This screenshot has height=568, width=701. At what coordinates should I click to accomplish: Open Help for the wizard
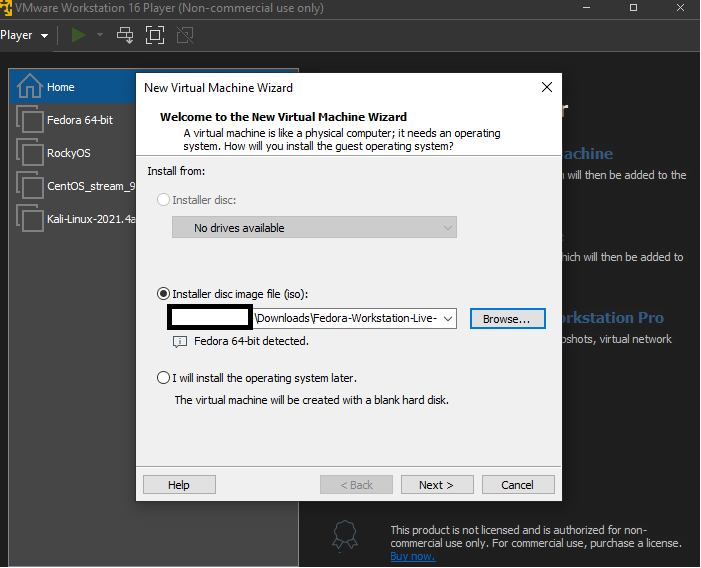click(x=179, y=485)
